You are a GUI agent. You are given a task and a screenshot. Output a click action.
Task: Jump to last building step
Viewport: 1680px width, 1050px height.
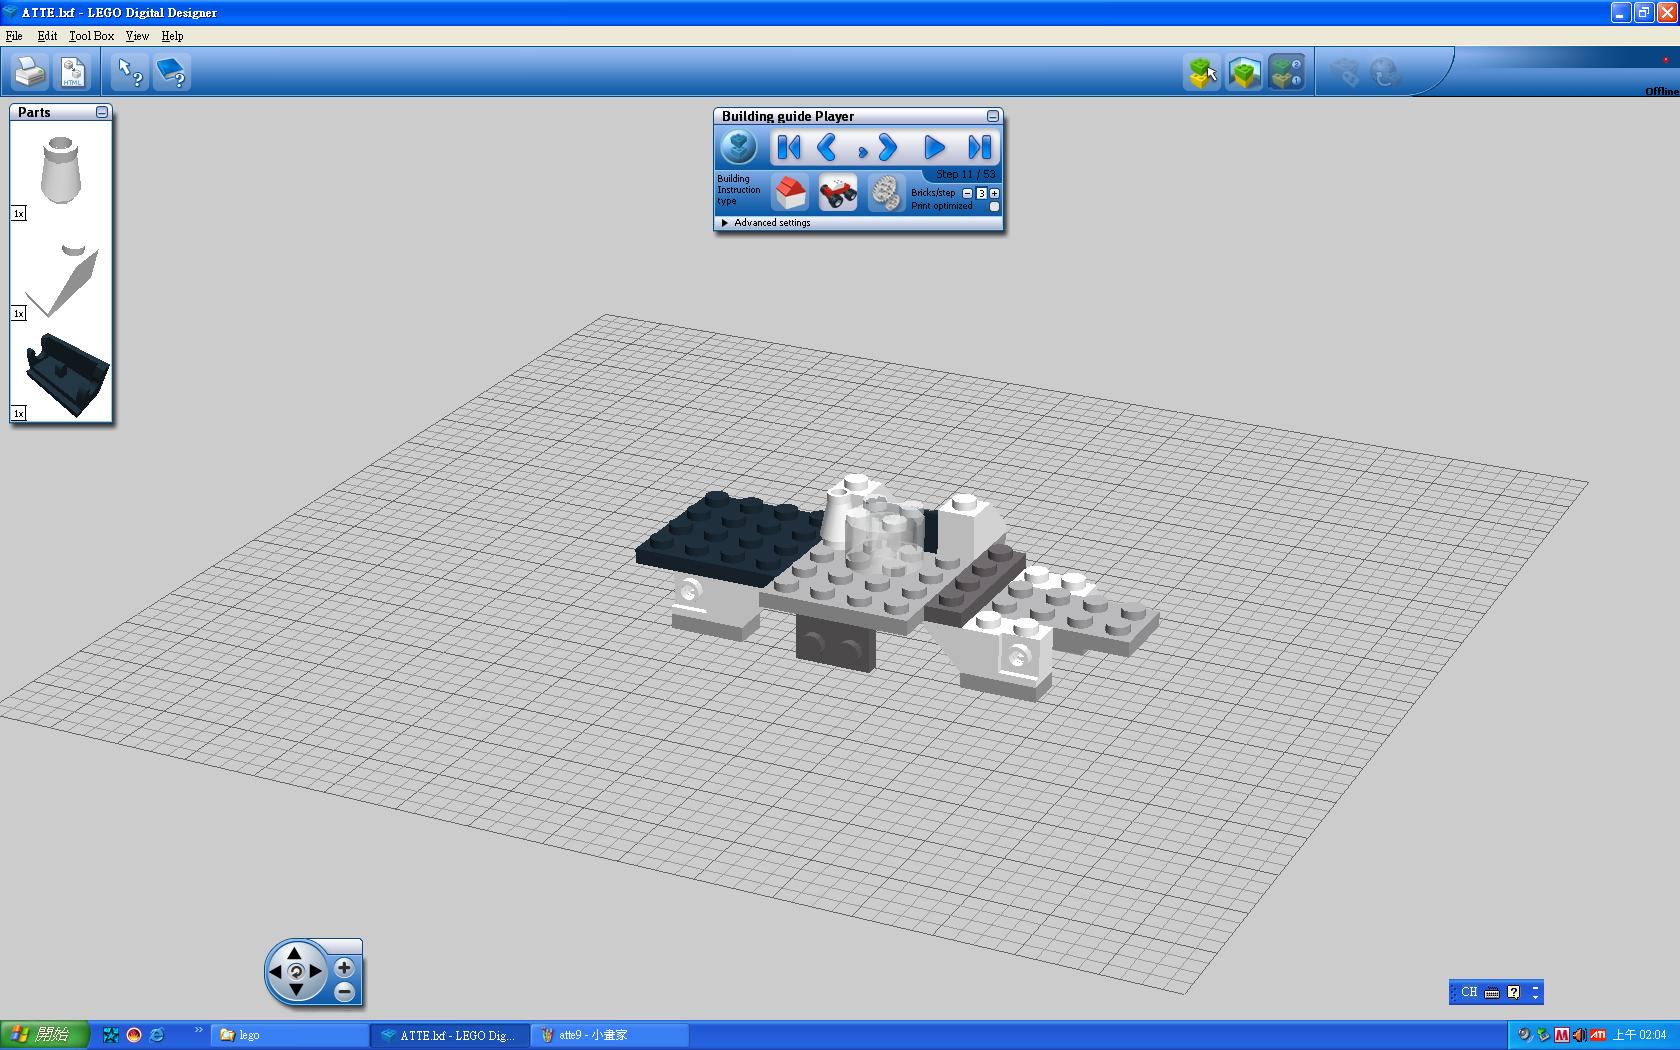980,148
